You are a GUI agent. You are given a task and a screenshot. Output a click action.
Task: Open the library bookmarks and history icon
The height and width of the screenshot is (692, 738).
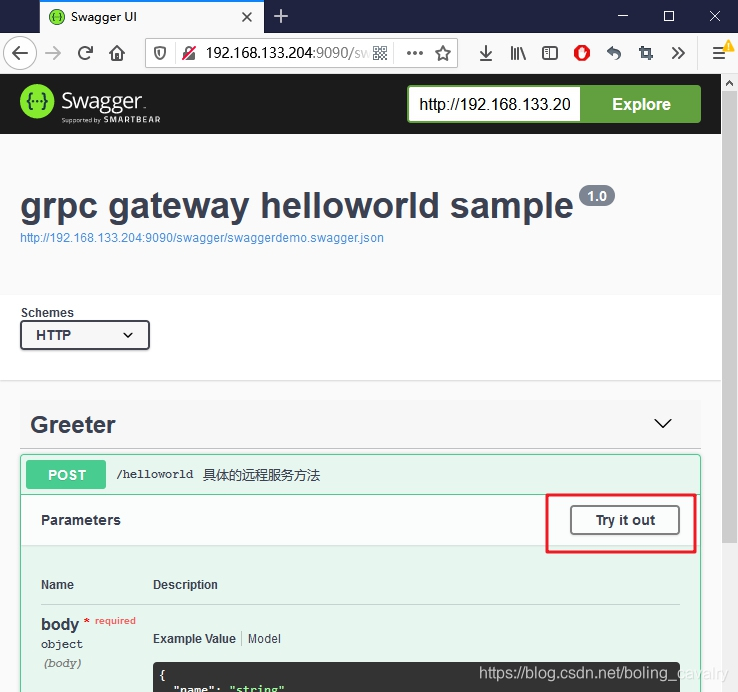coord(518,53)
